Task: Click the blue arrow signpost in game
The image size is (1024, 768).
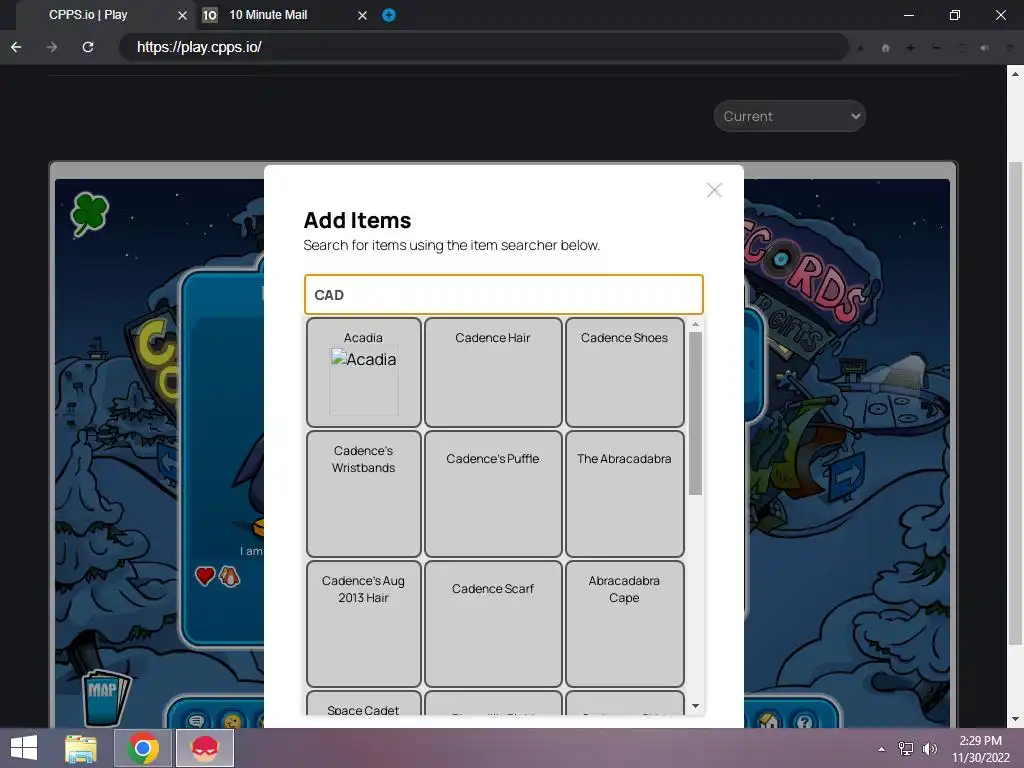Action: [847, 476]
